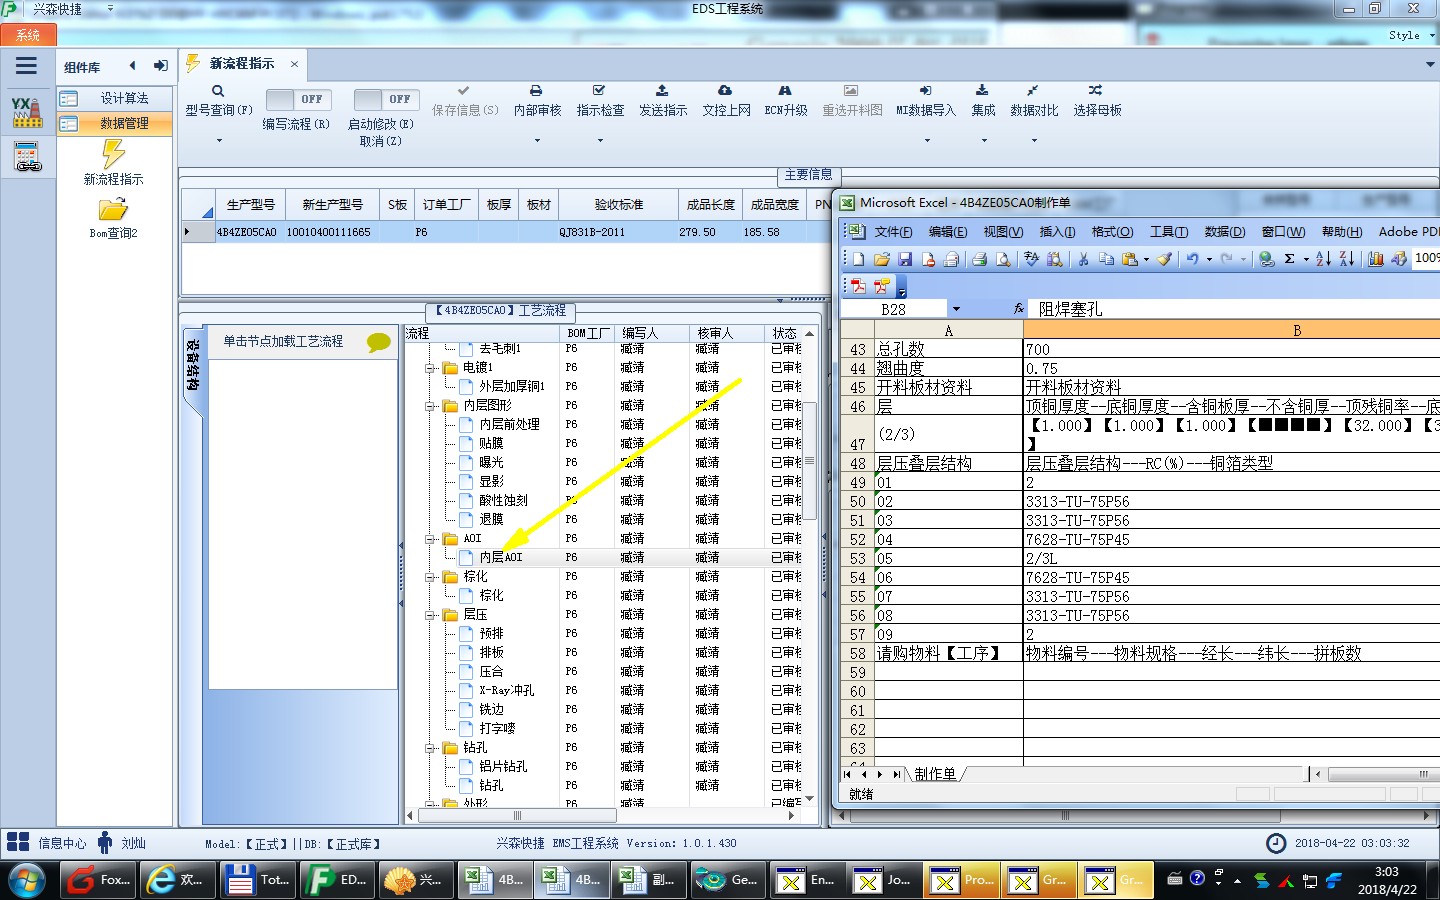Screen dimensions: 1440x900
Task: Open the Excel Name Box dropdown arrow
Action: click(x=956, y=309)
